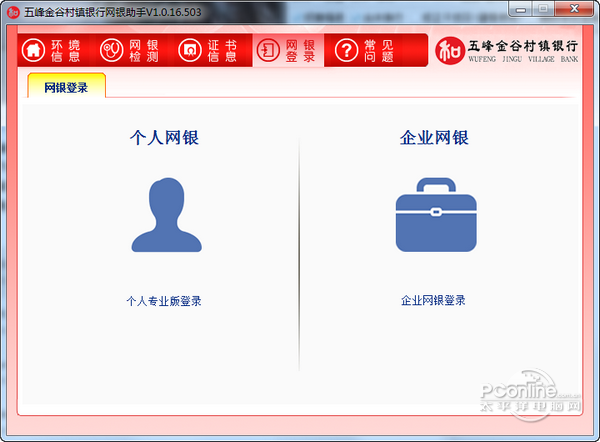
Task: Click the app icon in title bar
Action: (13, 12)
